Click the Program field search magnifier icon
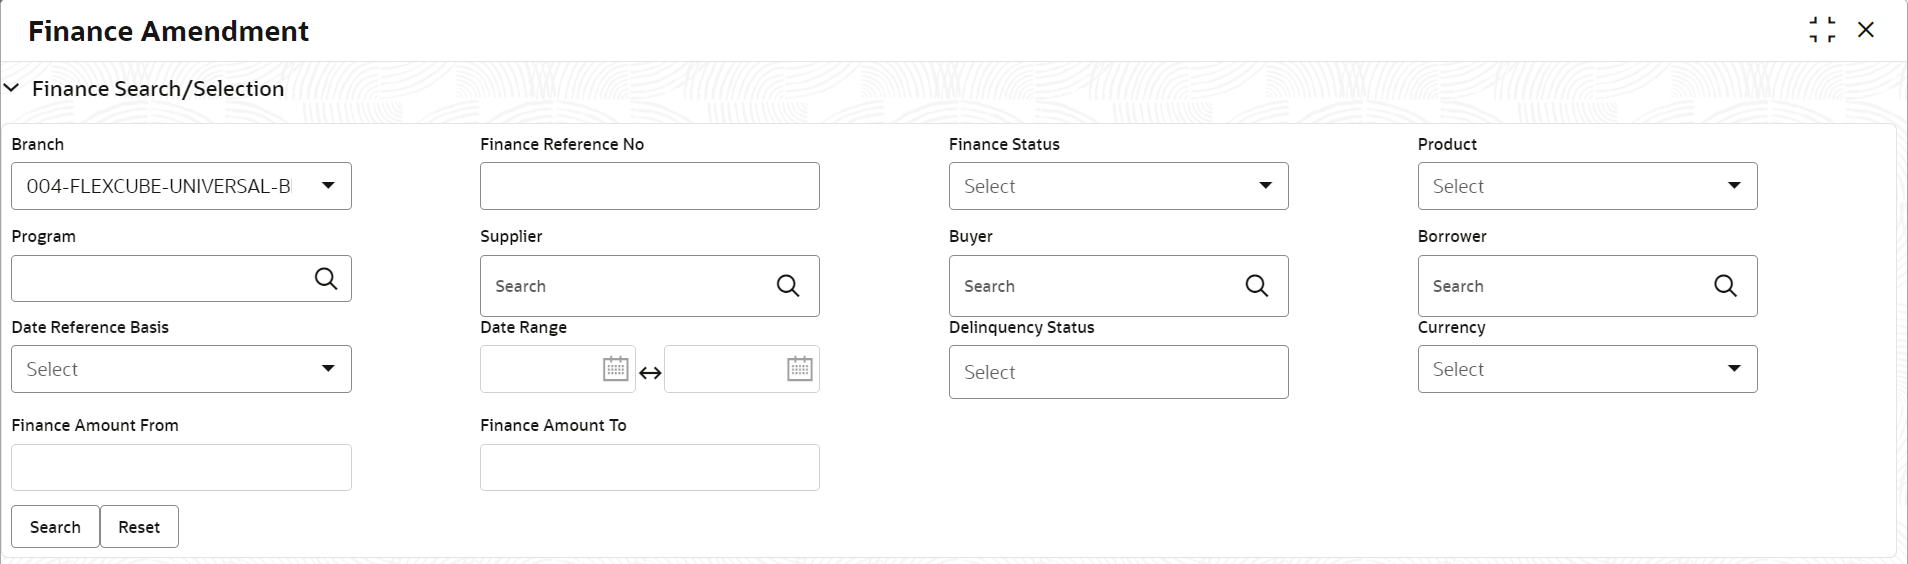1908x564 pixels. tap(326, 279)
